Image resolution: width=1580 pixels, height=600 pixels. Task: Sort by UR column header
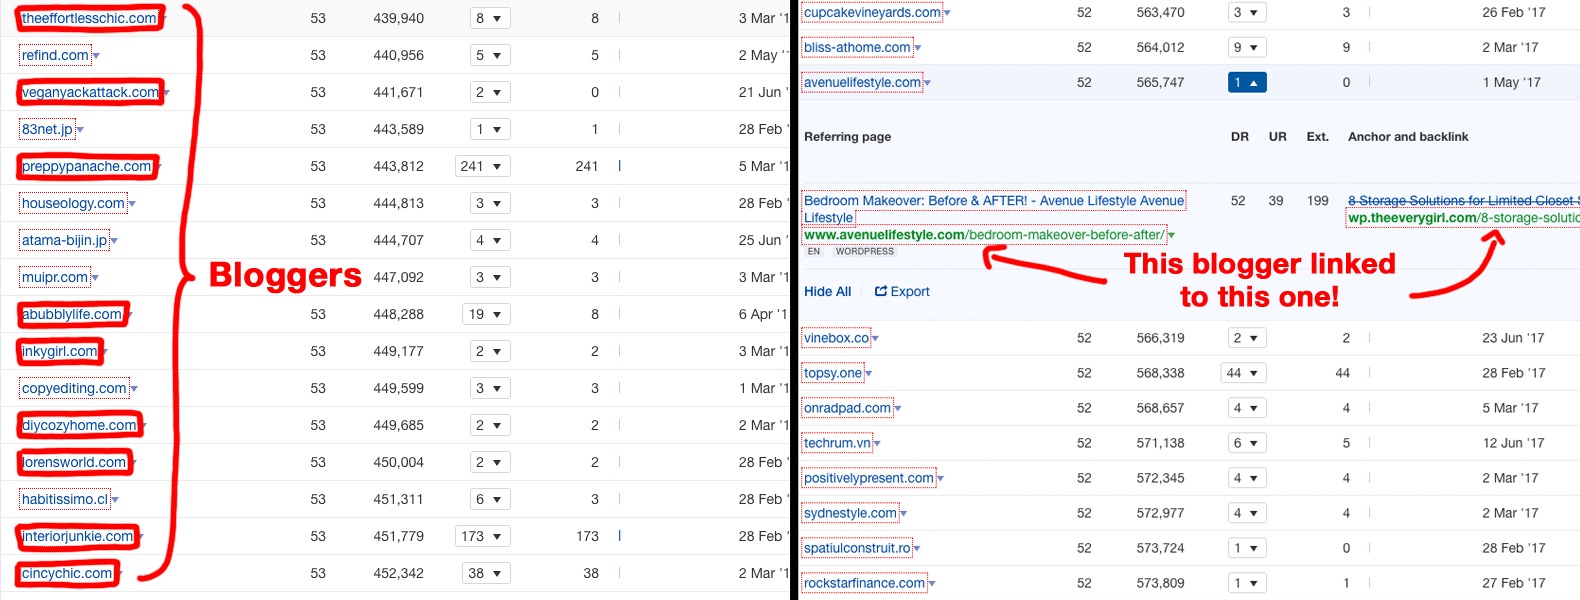tap(1277, 136)
